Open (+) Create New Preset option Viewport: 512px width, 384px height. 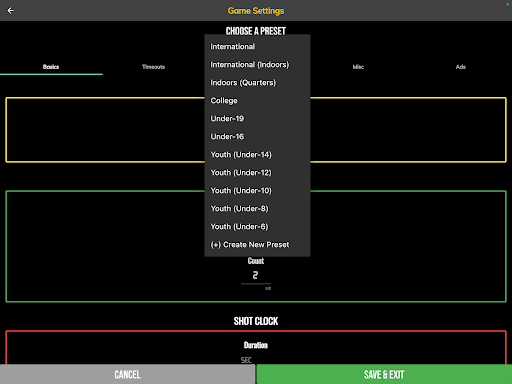[x=257, y=245]
